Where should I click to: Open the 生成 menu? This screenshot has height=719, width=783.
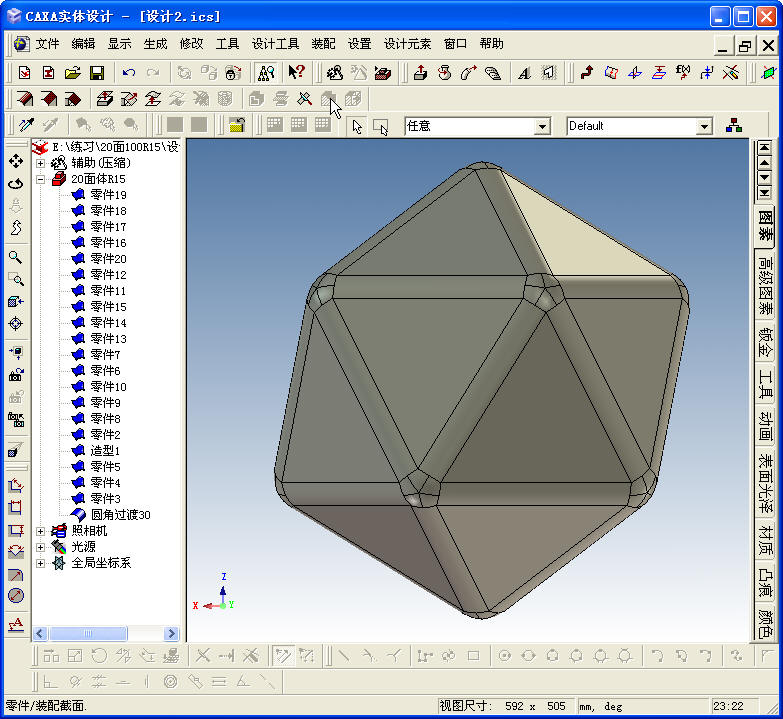155,44
